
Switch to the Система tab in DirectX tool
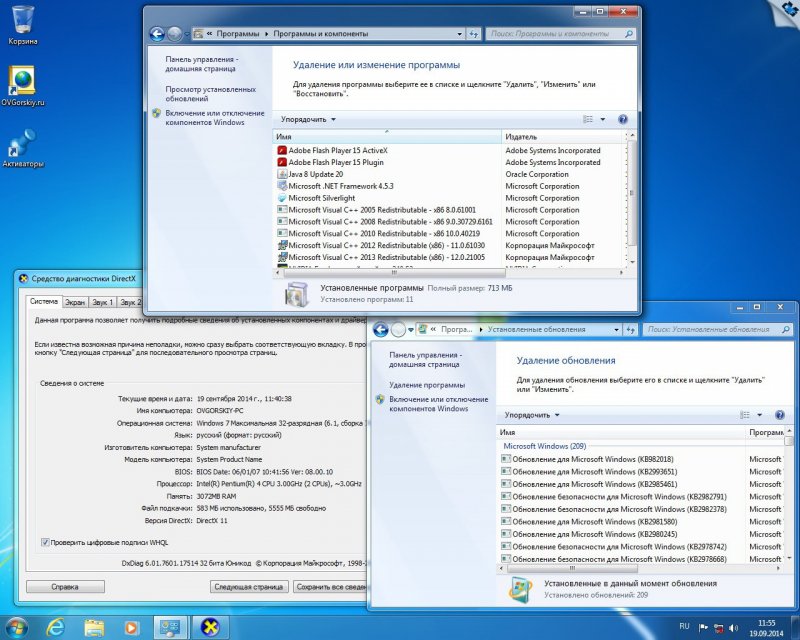tap(44, 302)
